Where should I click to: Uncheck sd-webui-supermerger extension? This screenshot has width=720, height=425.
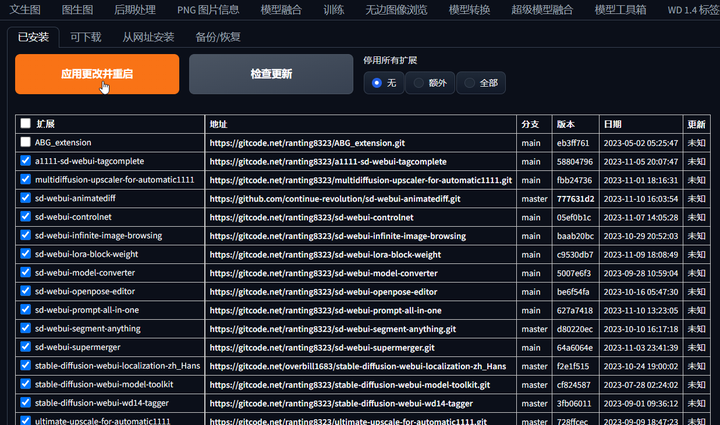click(26, 347)
